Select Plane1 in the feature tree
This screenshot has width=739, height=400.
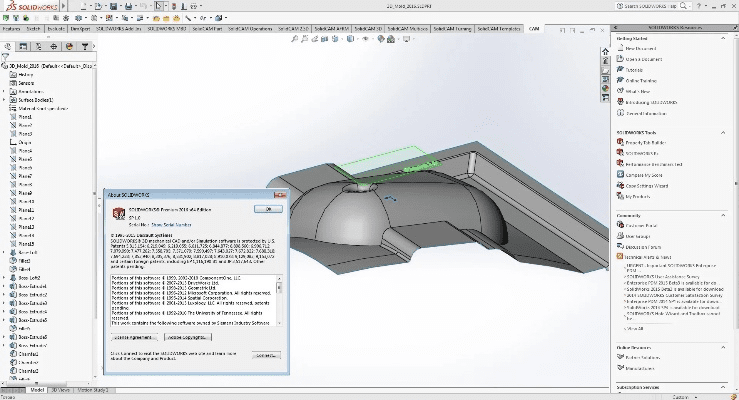click(25, 116)
